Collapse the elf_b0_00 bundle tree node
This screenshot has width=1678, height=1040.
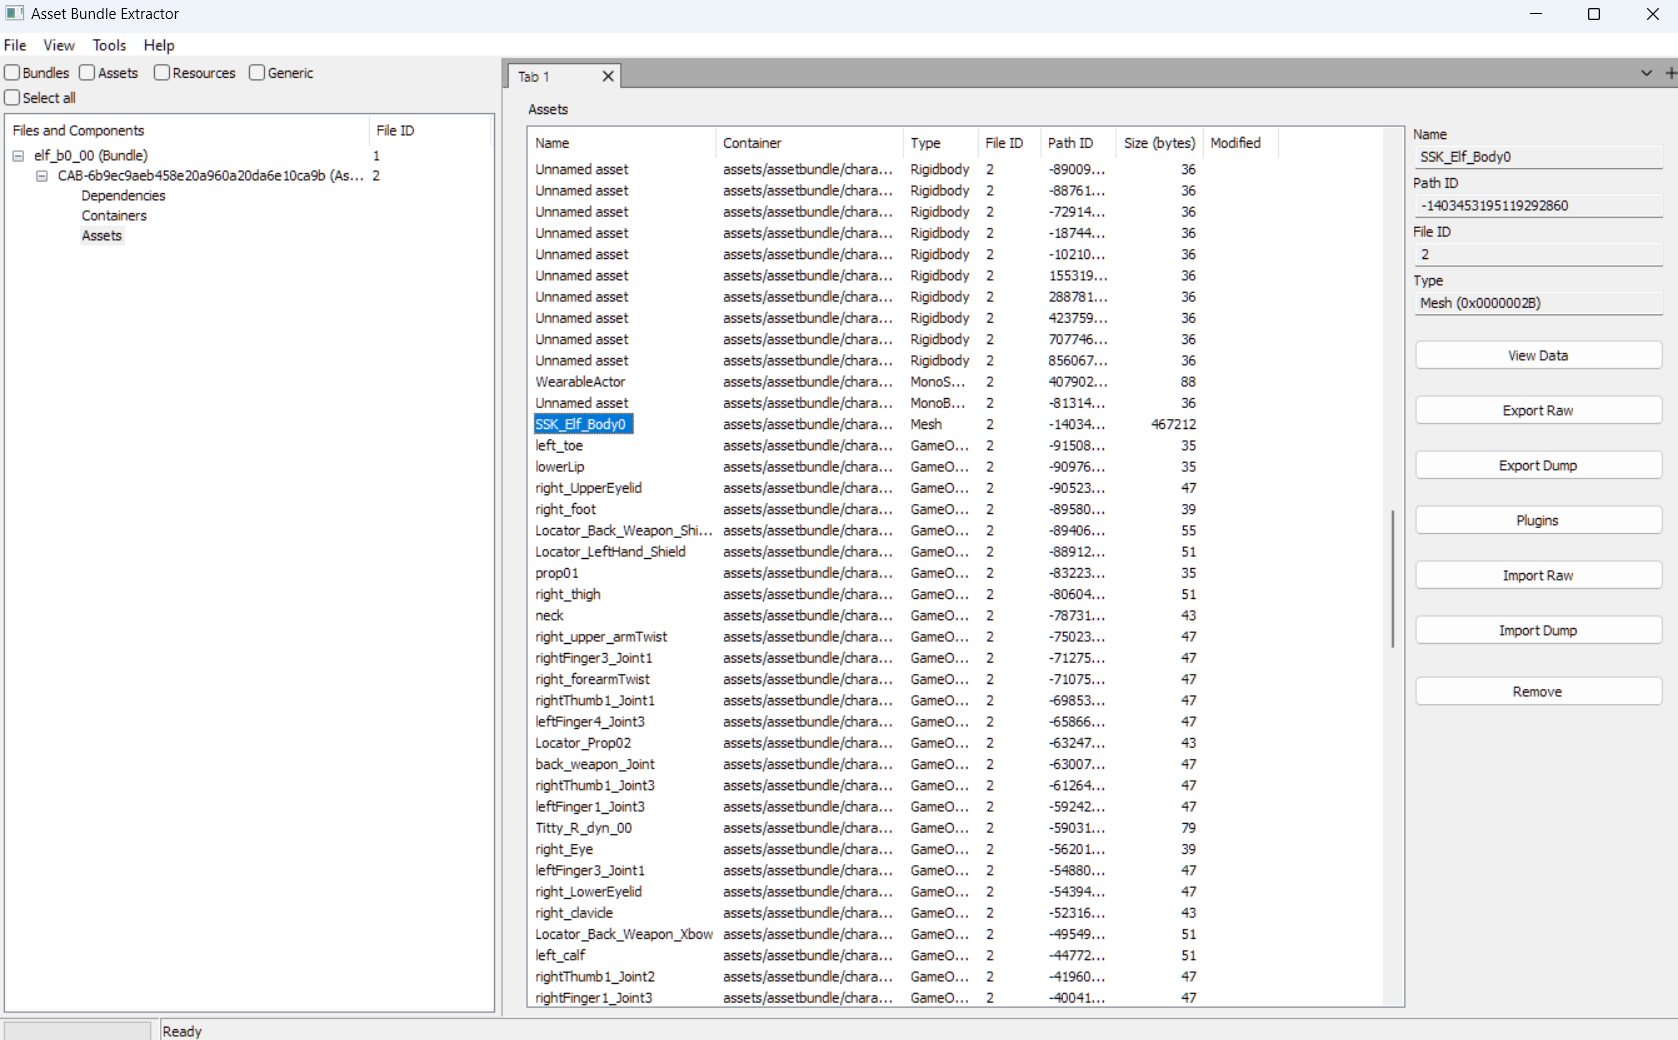pyautogui.click(x=18, y=156)
